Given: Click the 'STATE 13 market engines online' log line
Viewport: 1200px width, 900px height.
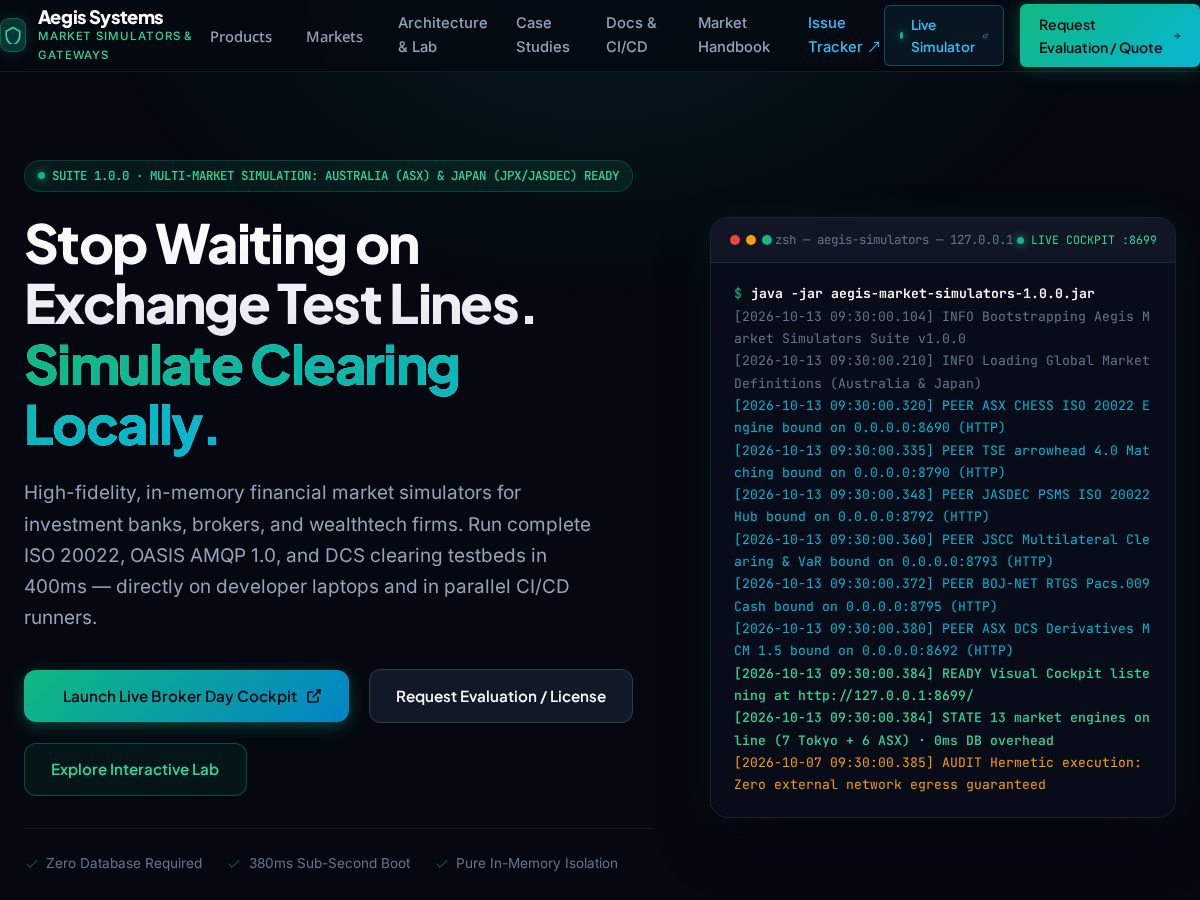Looking at the screenshot, I should pos(942,729).
